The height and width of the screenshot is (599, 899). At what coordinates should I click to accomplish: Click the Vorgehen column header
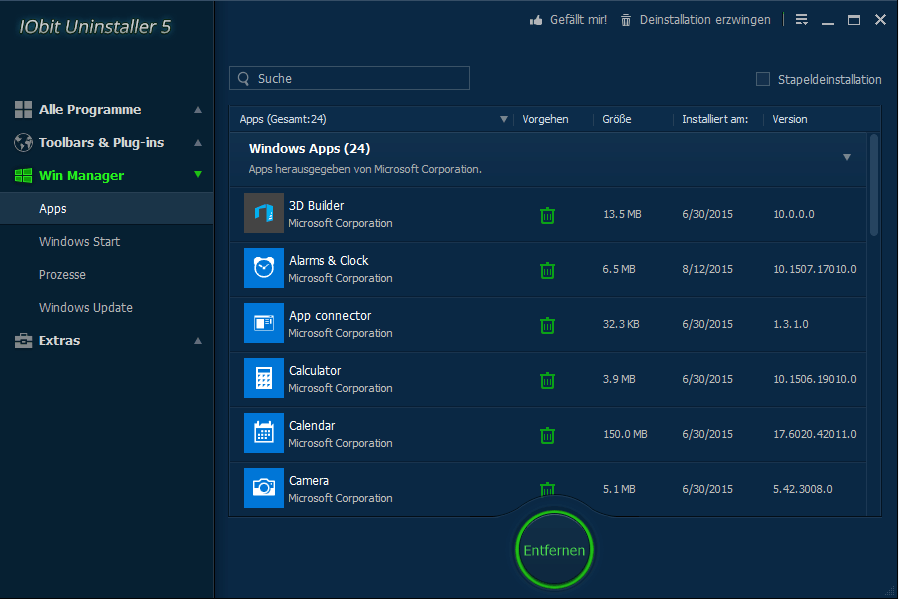(x=545, y=119)
